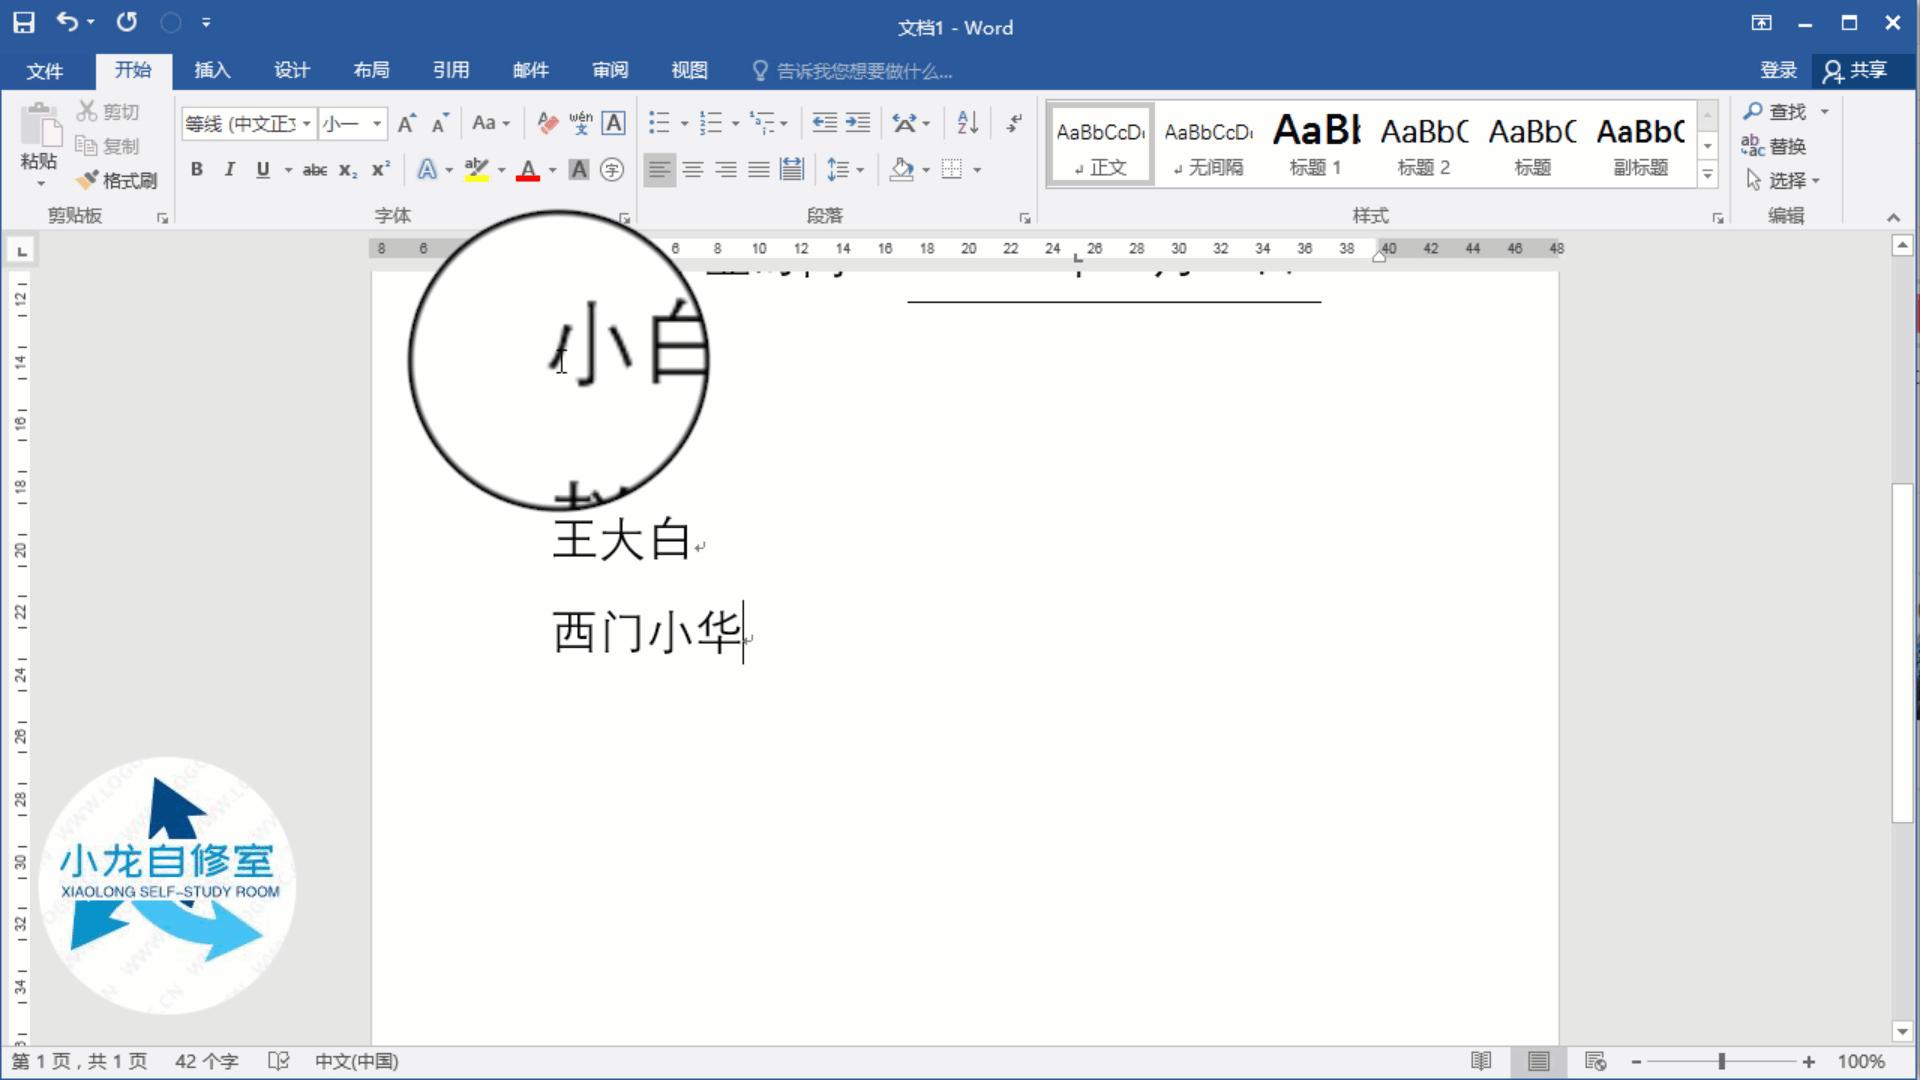Toggle italic formatting
Image resolution: width=1920 pixels, height=1080 pixels.
[x=228, y=170]
